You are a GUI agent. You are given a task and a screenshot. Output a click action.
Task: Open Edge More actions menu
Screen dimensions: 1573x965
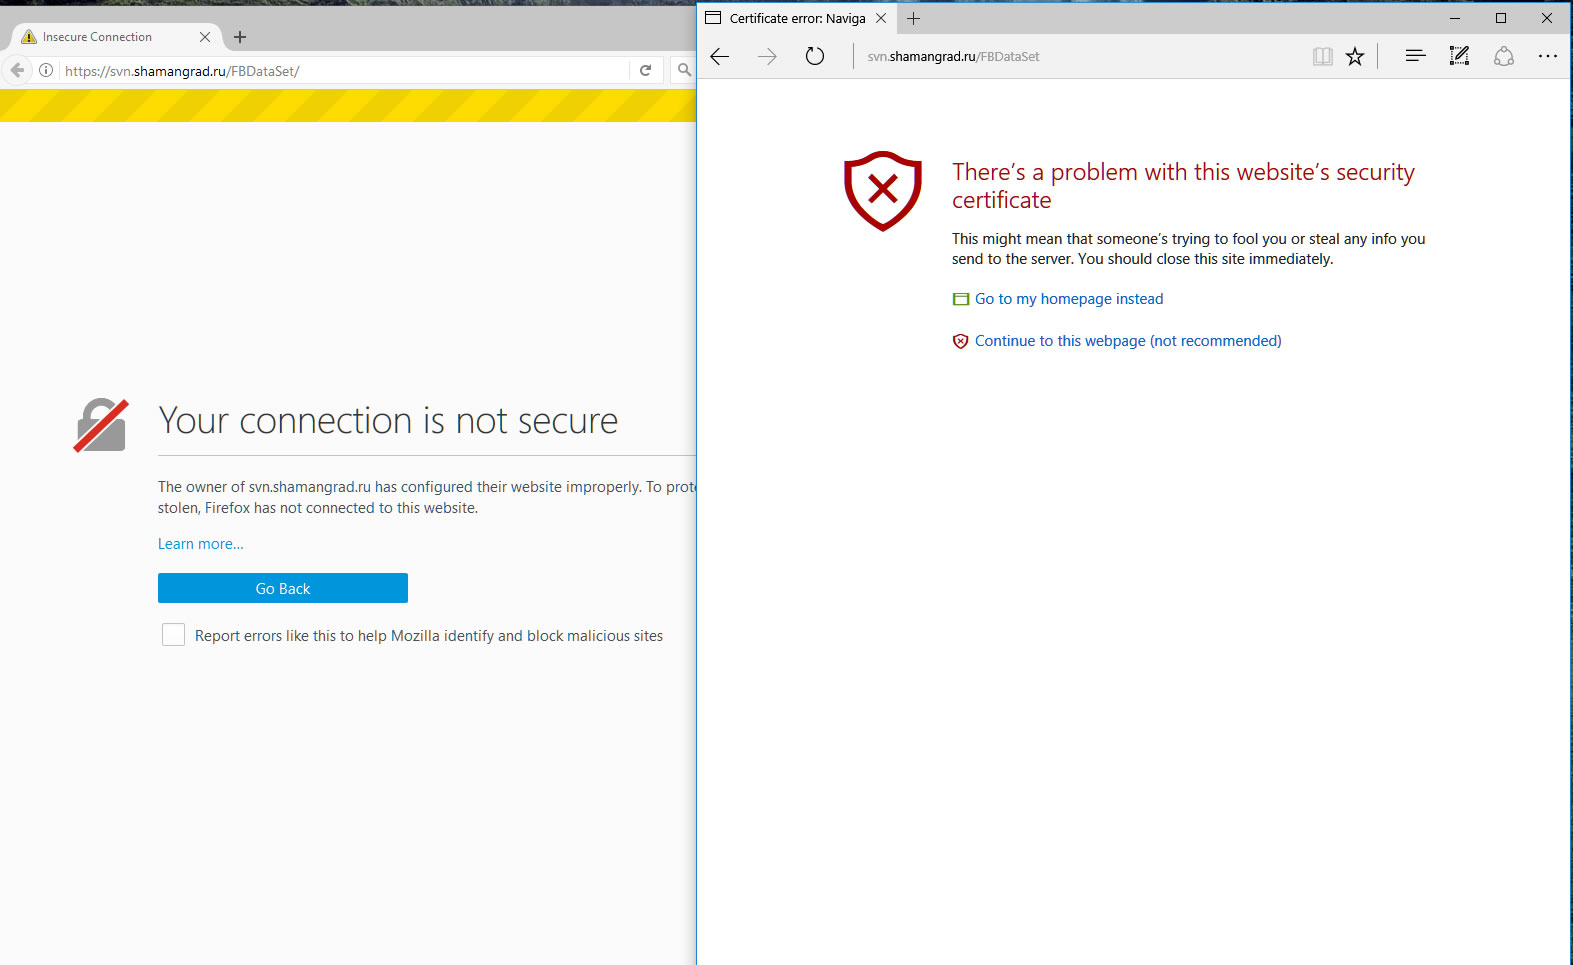pos(1547,57)
